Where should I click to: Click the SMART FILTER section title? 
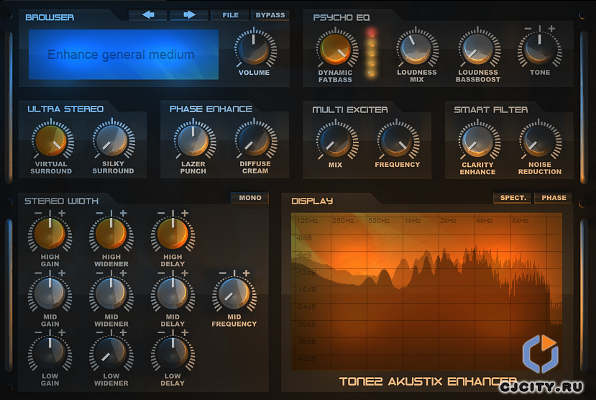(x=491, y=110)
